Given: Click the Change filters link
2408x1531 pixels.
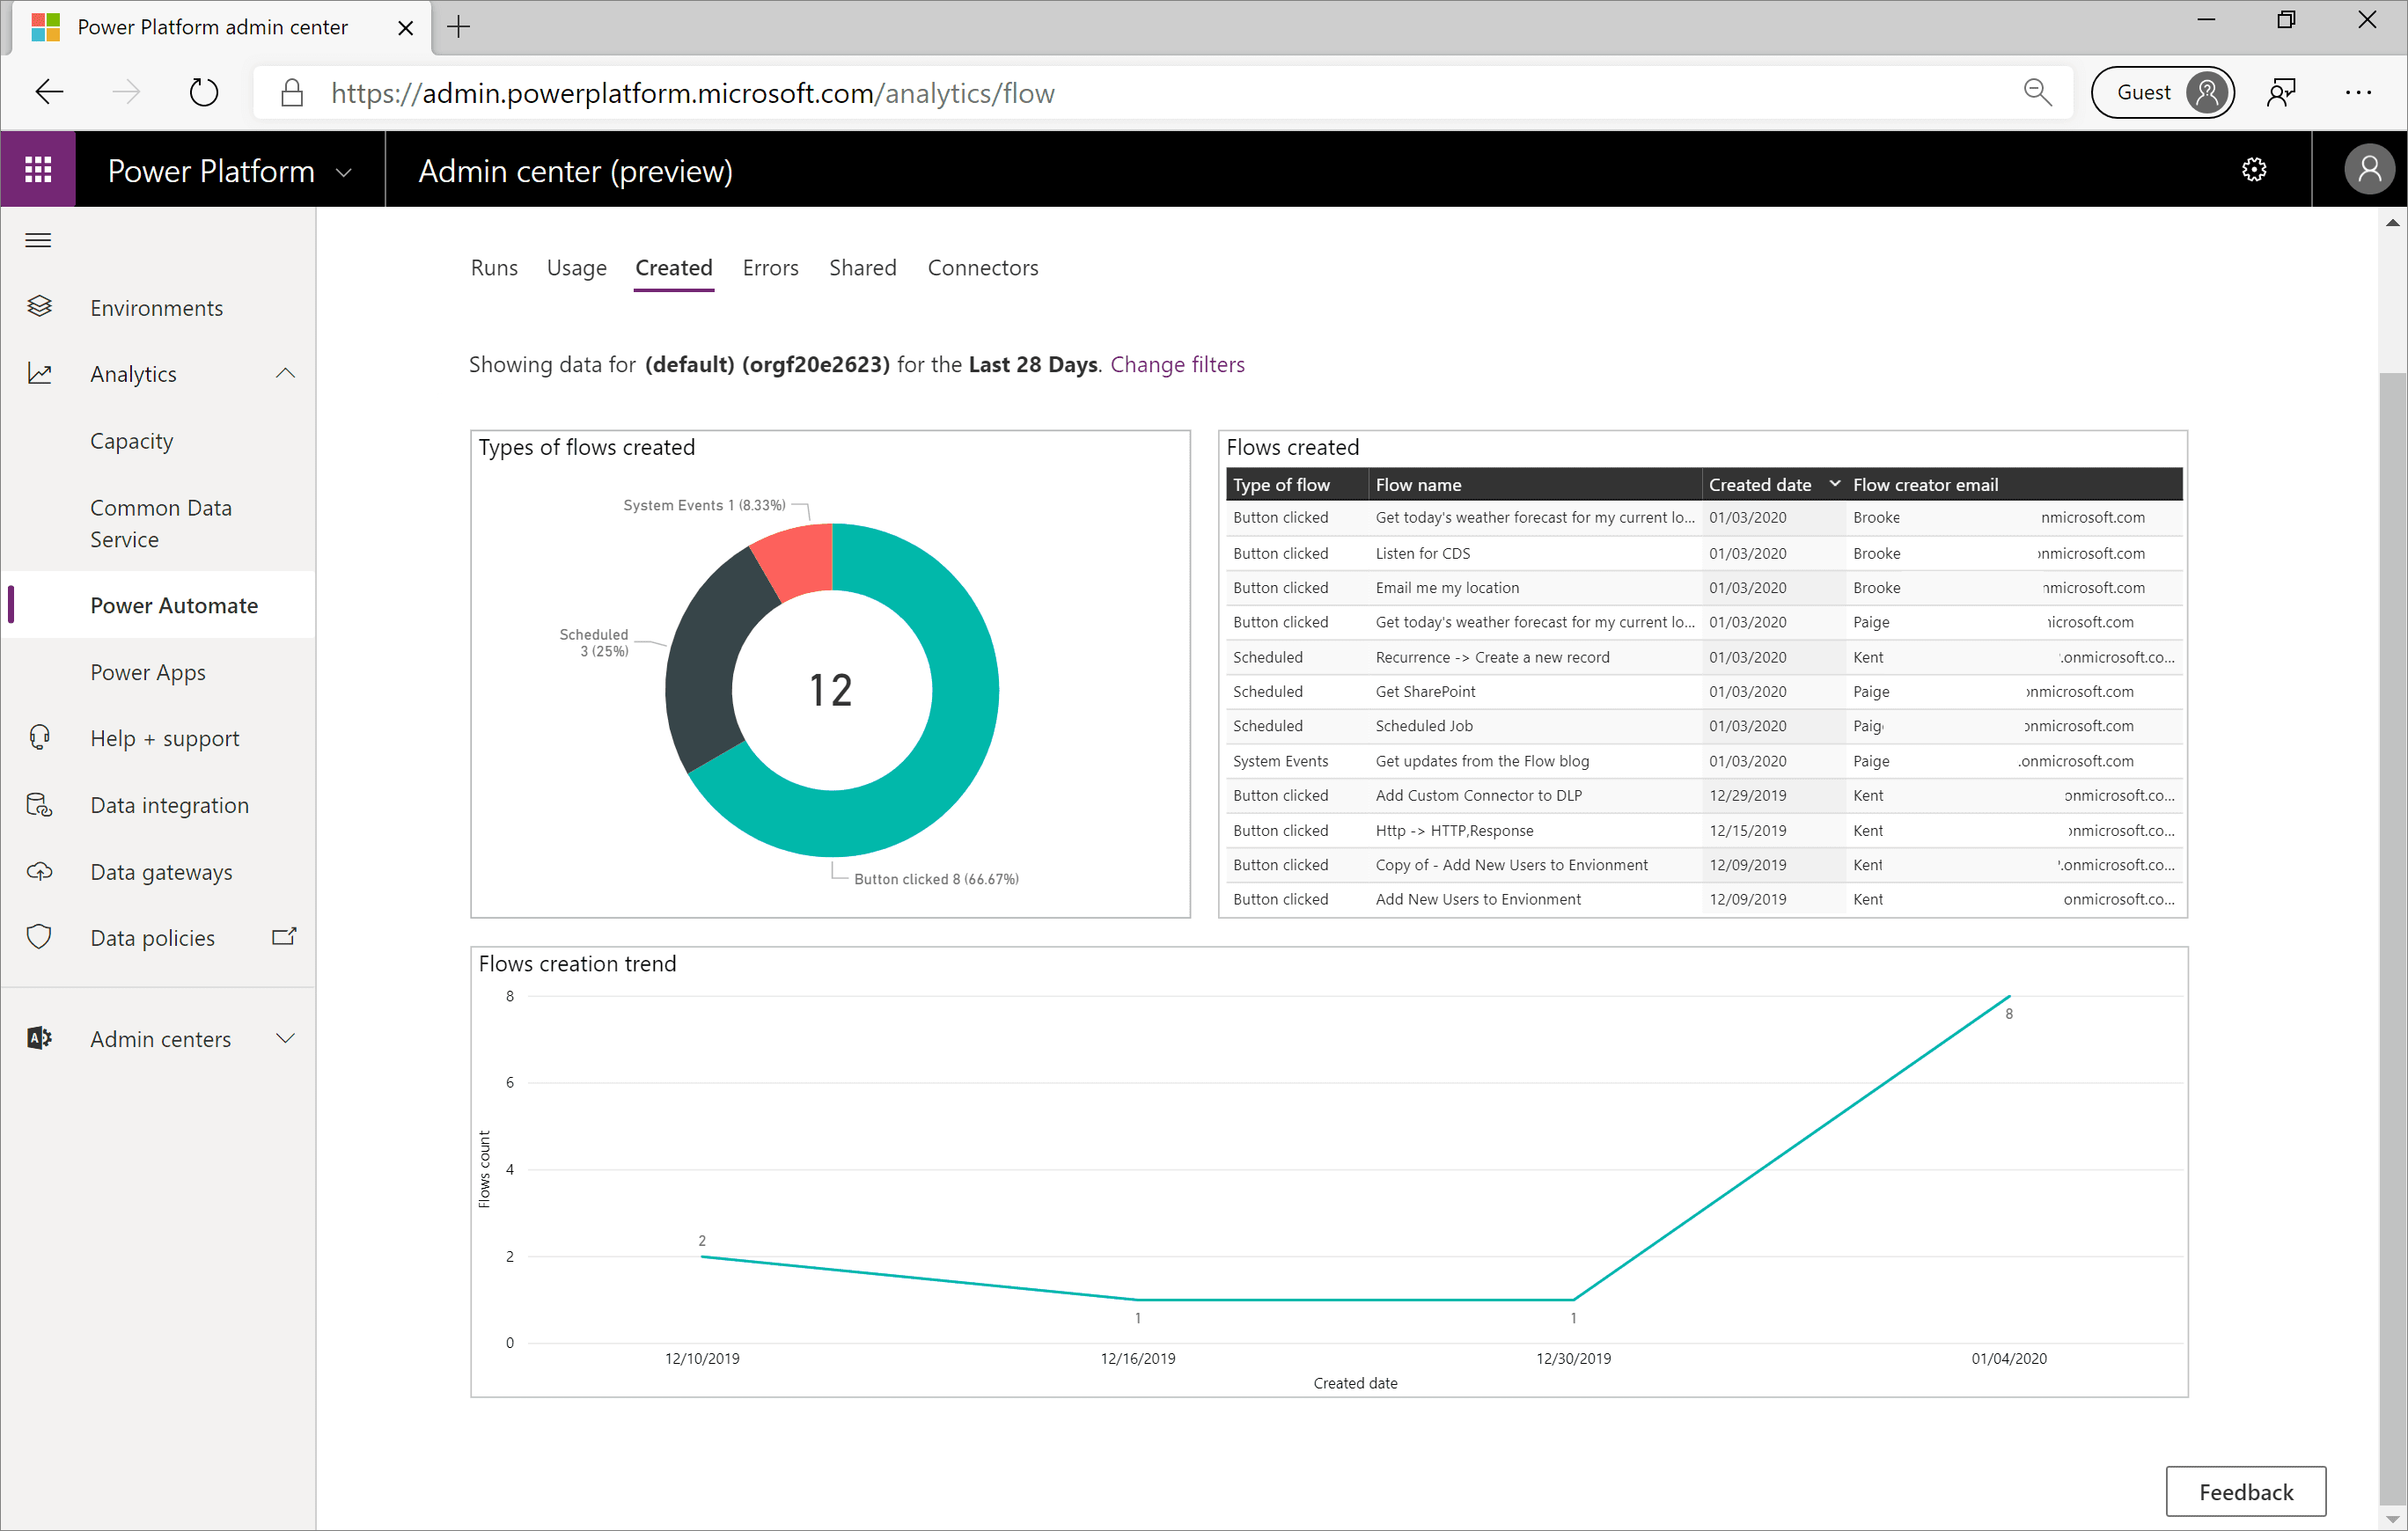Looking at the screenshot, I should (x=1177, y=364).
